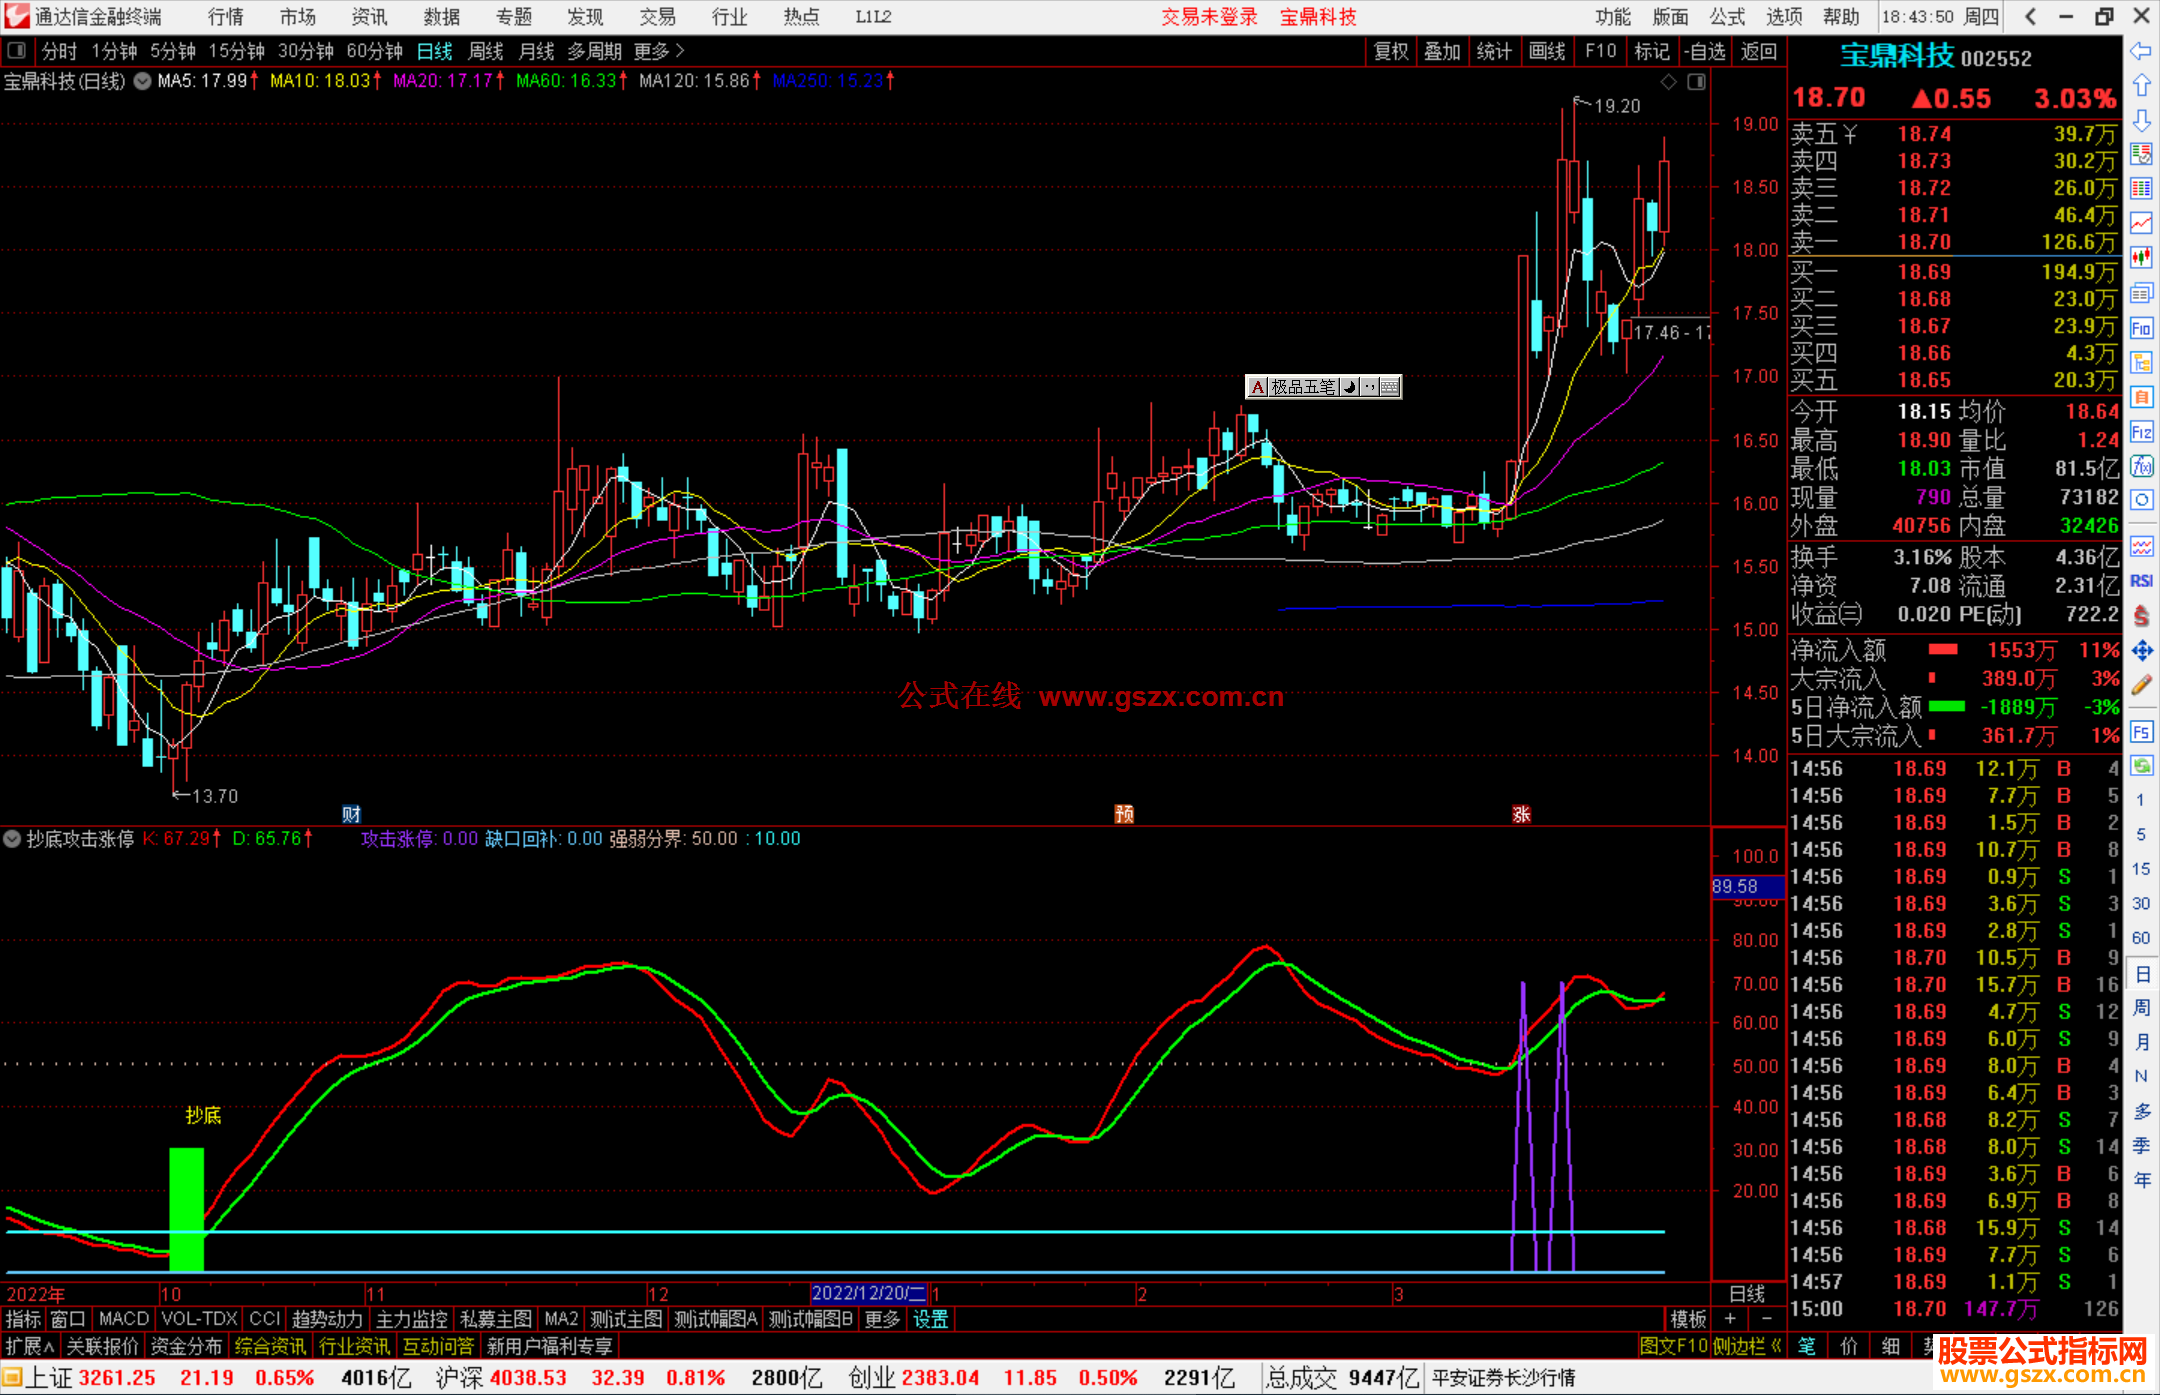2160x1395 pixels.
Task: Open the formula f(x) sidebar icon
Action: (2141, 466)
